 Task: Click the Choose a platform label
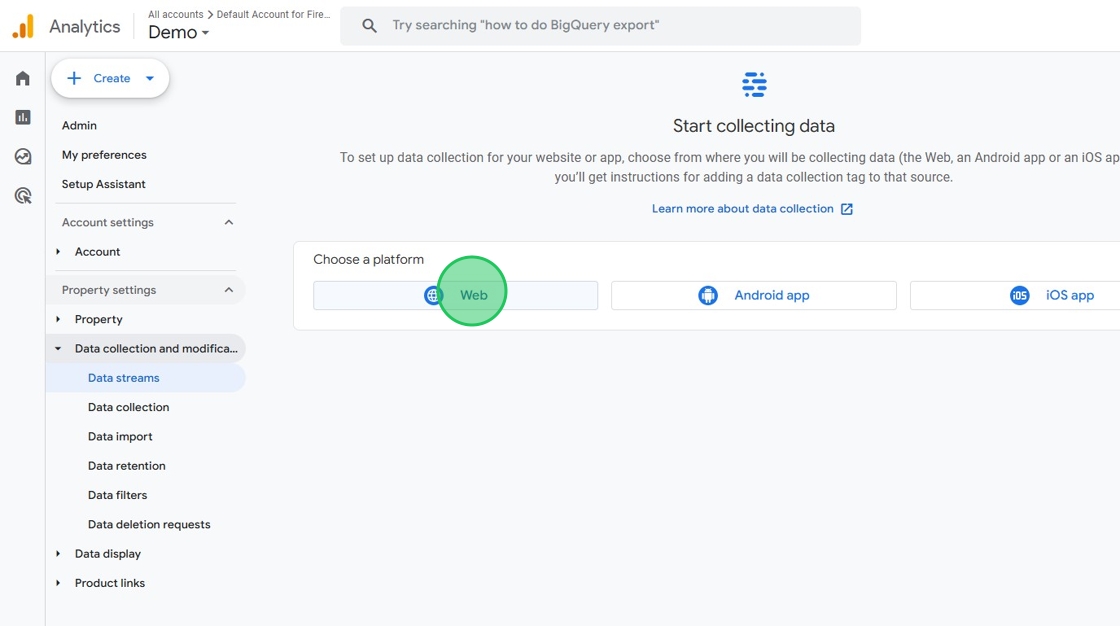[x=369, y=259]
